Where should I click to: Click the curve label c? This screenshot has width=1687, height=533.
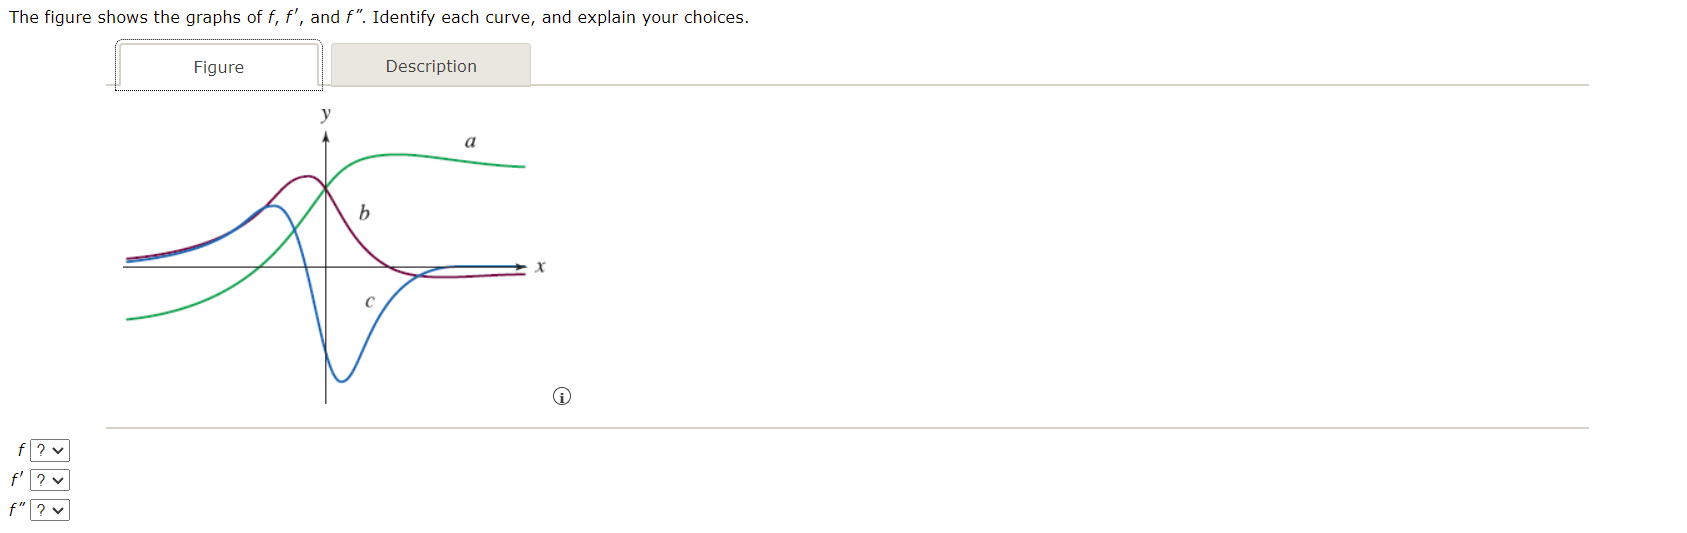pos(369,301)
